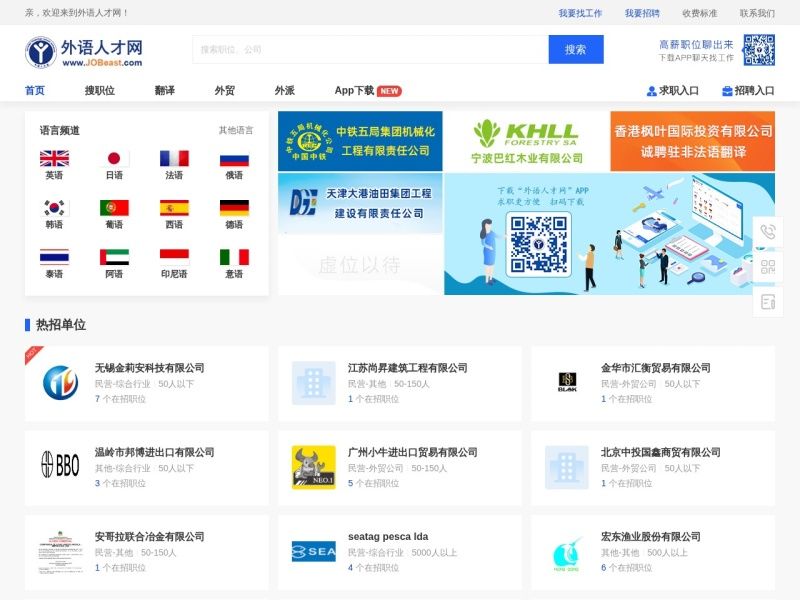Image resolution: width=800 pixels, height=600 pixels.
Task: Open the 中铁五局集团机械化 banner ad
Action: (x=360, y=141)
